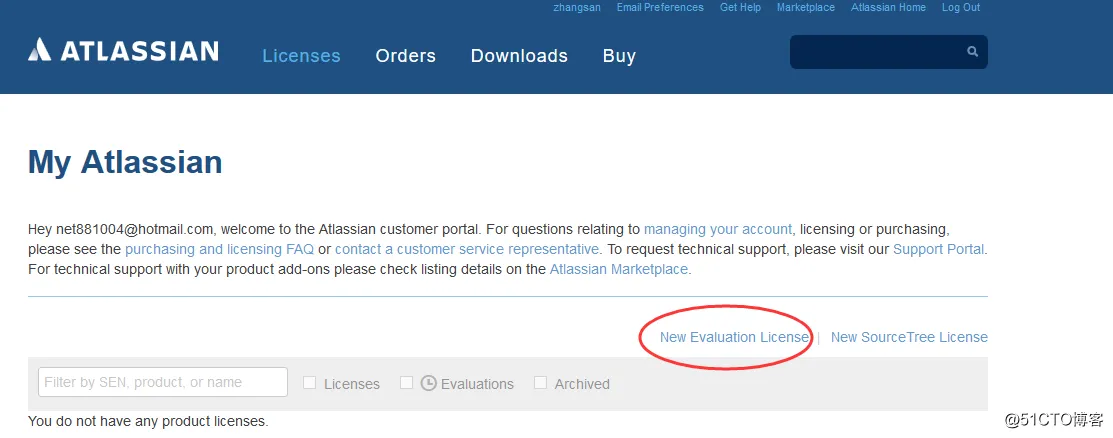The image size is (1113, 438).
Task: Open the Licenses tab
Action: tap(301, 56)
